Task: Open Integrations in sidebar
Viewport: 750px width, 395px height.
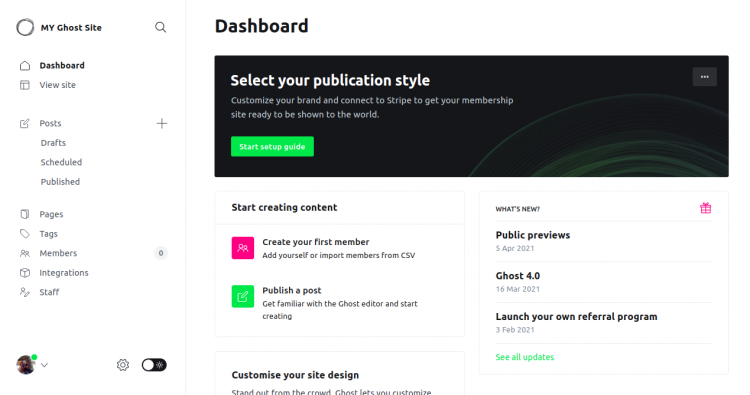Action: click(x=64, y=273)
